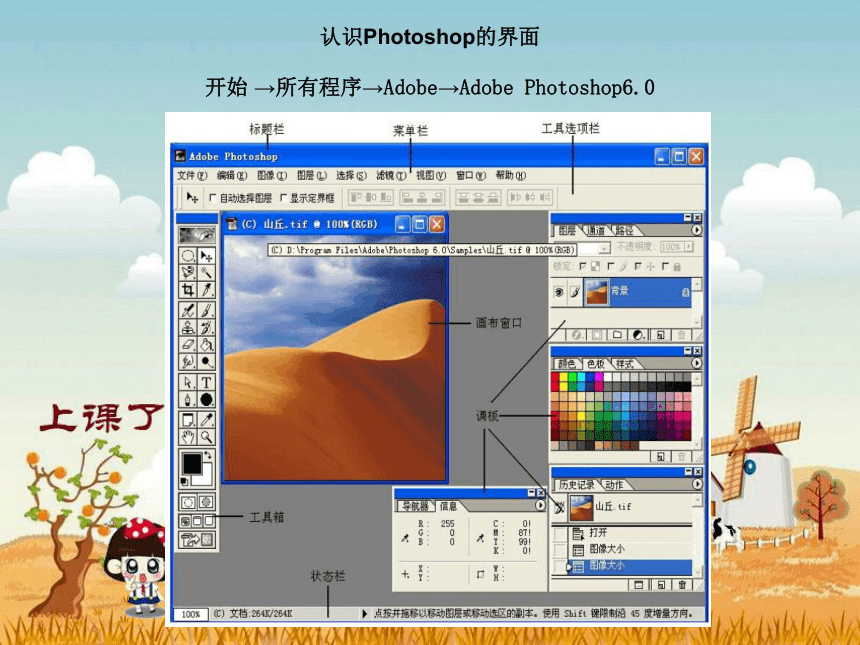The height and width of the screenshot is (645, 860).
Task: Open the 图层 panel options menu arrow
Action: pos(696,230)
